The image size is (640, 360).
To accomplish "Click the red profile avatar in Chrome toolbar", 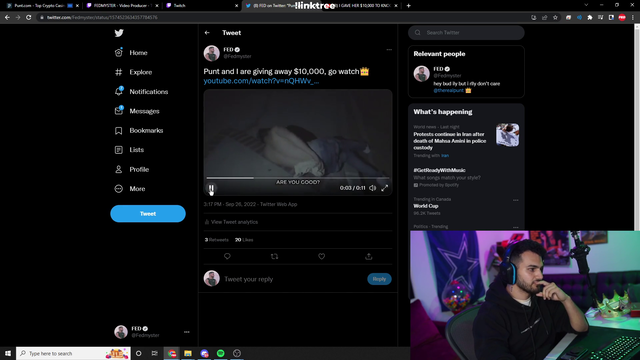I will tap(622, 18).
